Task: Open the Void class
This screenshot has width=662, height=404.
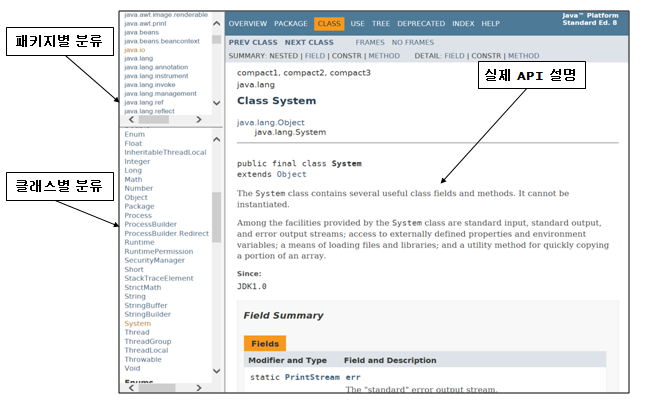Action: tap(132, 369)
